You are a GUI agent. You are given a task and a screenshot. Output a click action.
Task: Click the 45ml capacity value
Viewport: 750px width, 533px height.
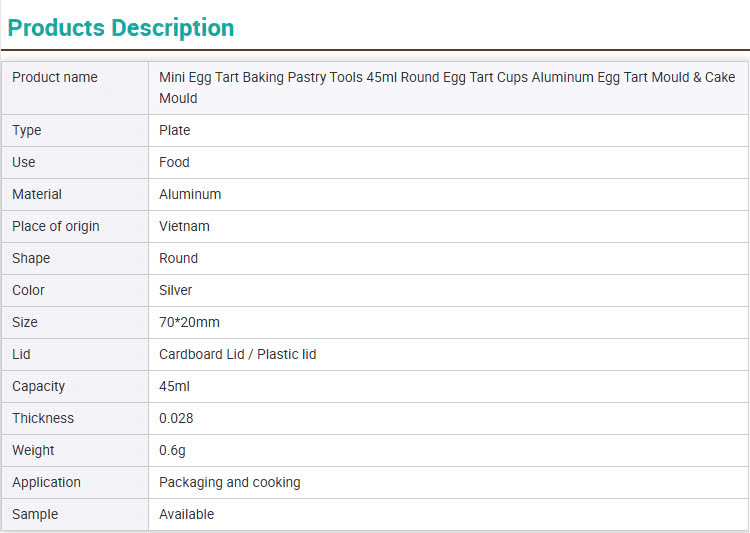pos(174,386)
